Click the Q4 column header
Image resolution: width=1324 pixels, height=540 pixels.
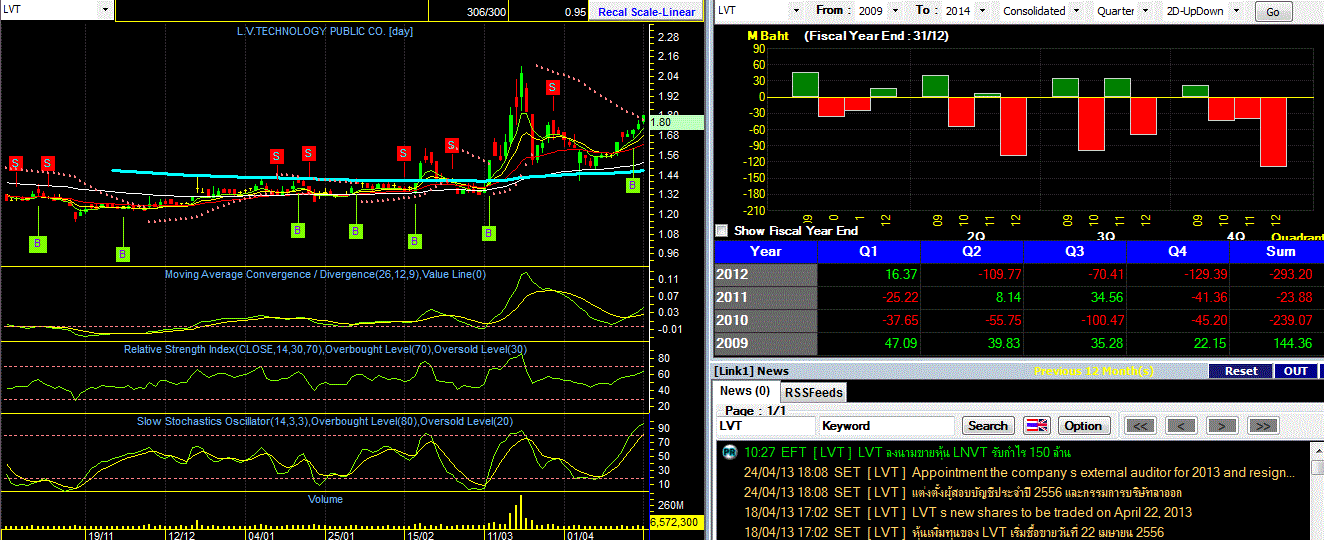click(x=1179, y=252)
